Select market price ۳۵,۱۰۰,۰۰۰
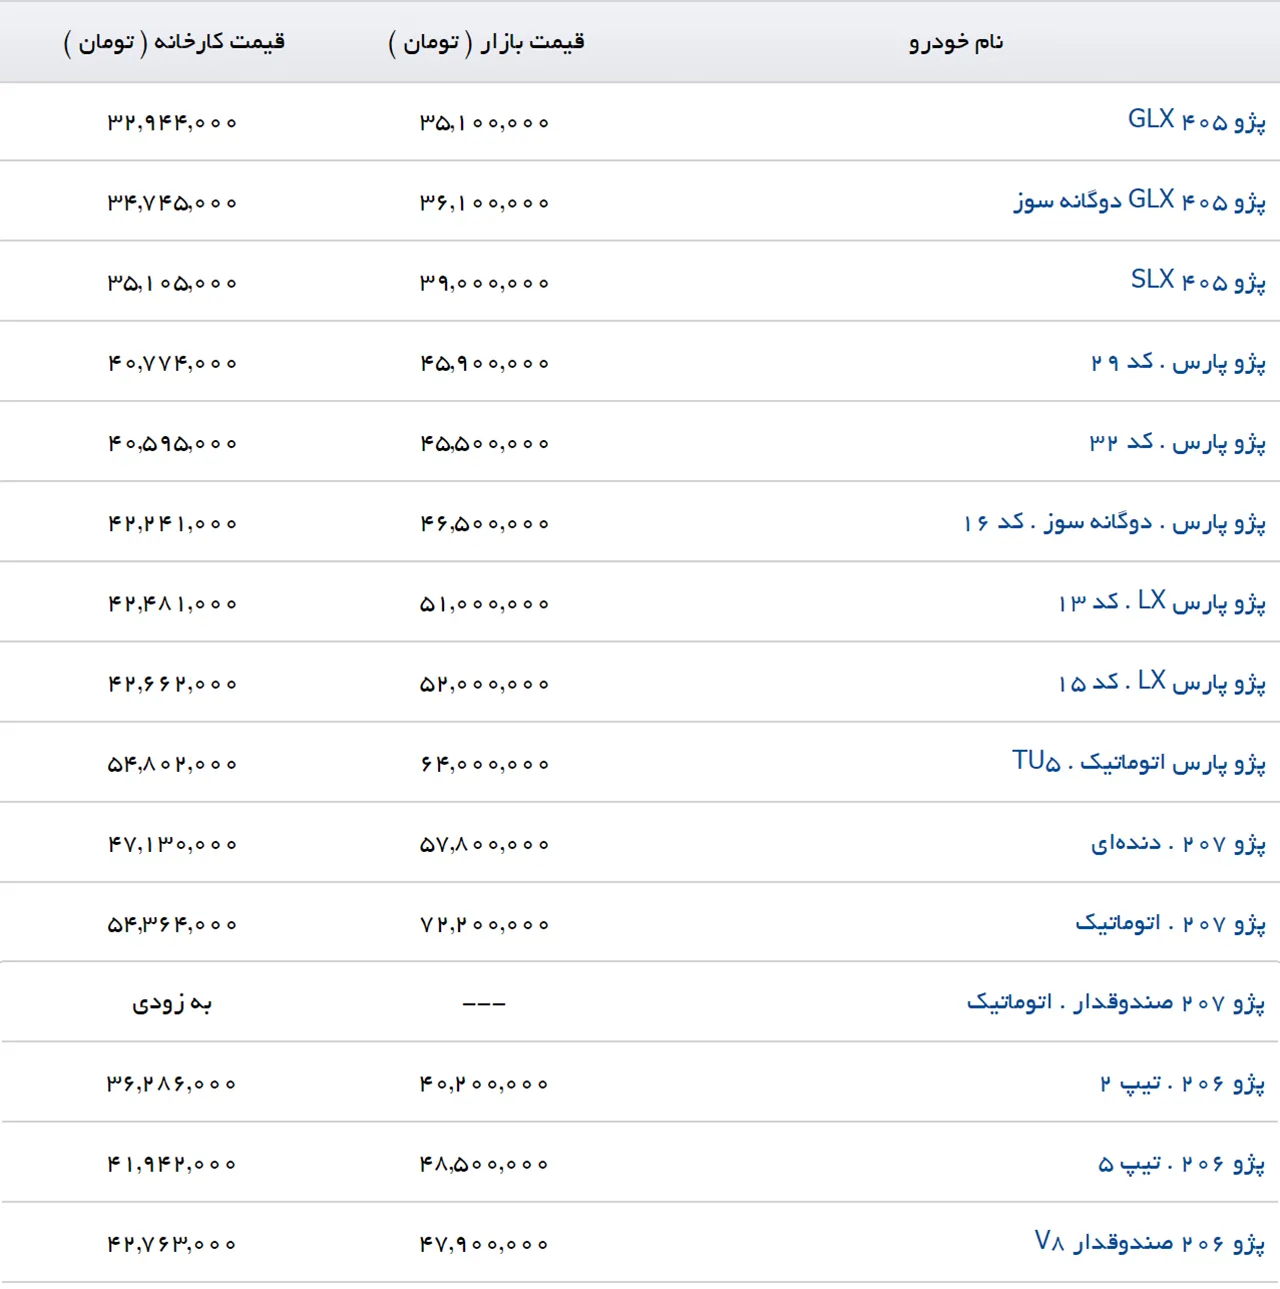1280x1289 pixels. pyautogui.click(x=485, y=123)
